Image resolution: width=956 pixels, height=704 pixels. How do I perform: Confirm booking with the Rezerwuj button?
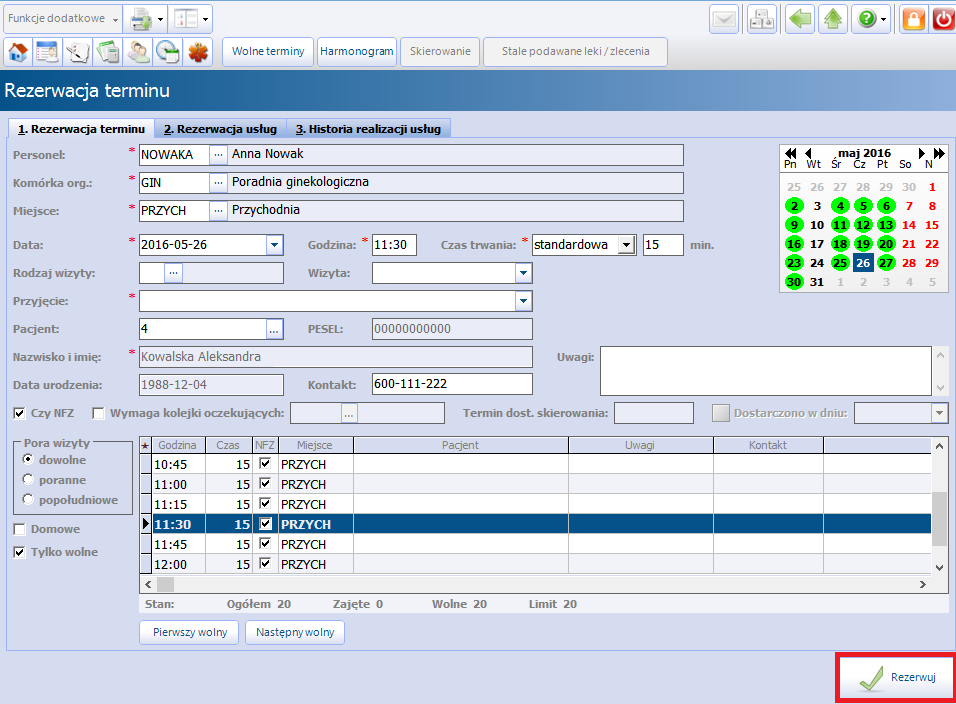(896, 678)
